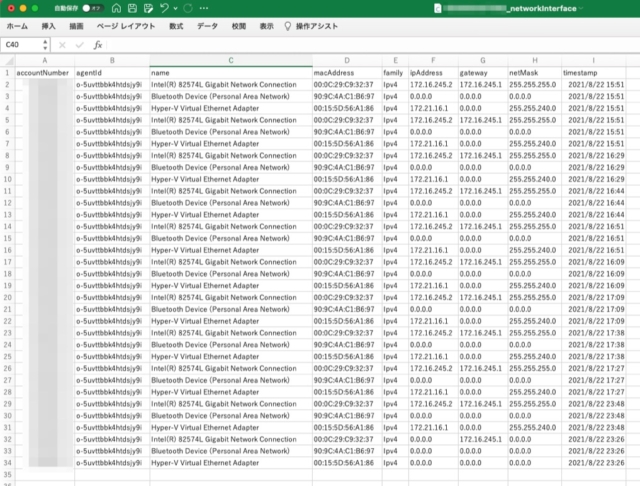This screenshot has height=486, width=640.
Task: Select column G header
Action: 483,60
